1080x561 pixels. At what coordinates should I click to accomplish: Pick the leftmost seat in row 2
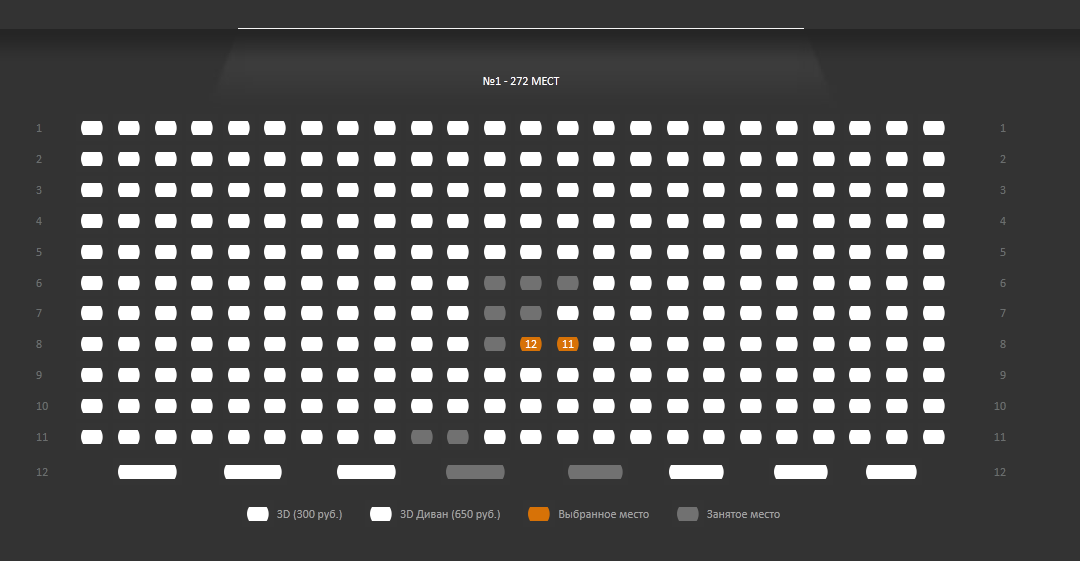coord(92,159)
